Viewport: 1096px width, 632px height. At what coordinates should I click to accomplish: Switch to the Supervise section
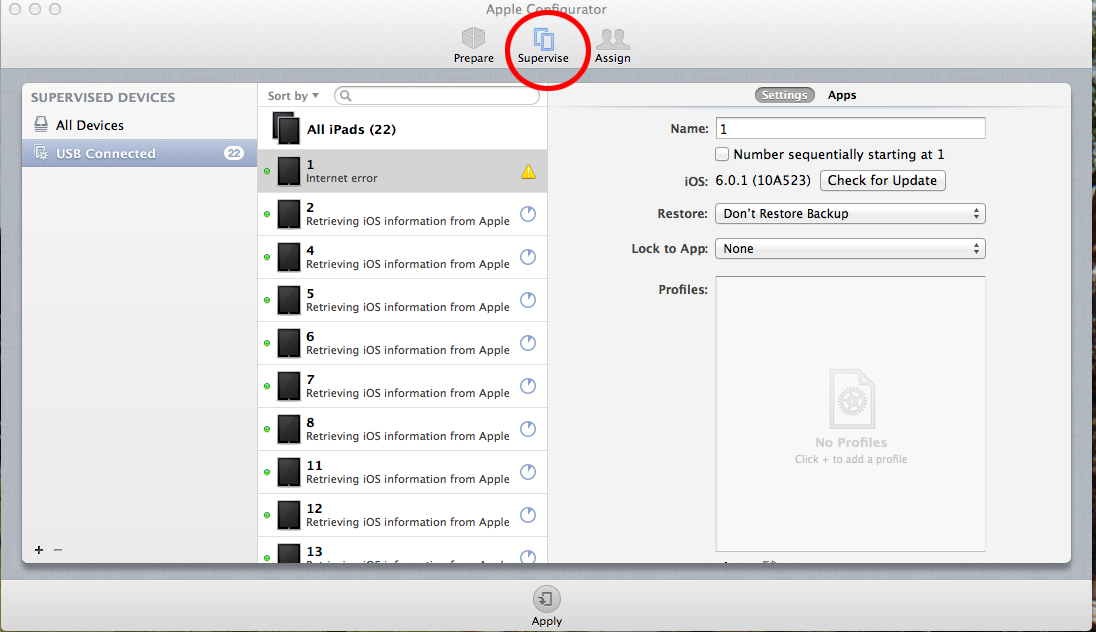(x=543, y=45)
